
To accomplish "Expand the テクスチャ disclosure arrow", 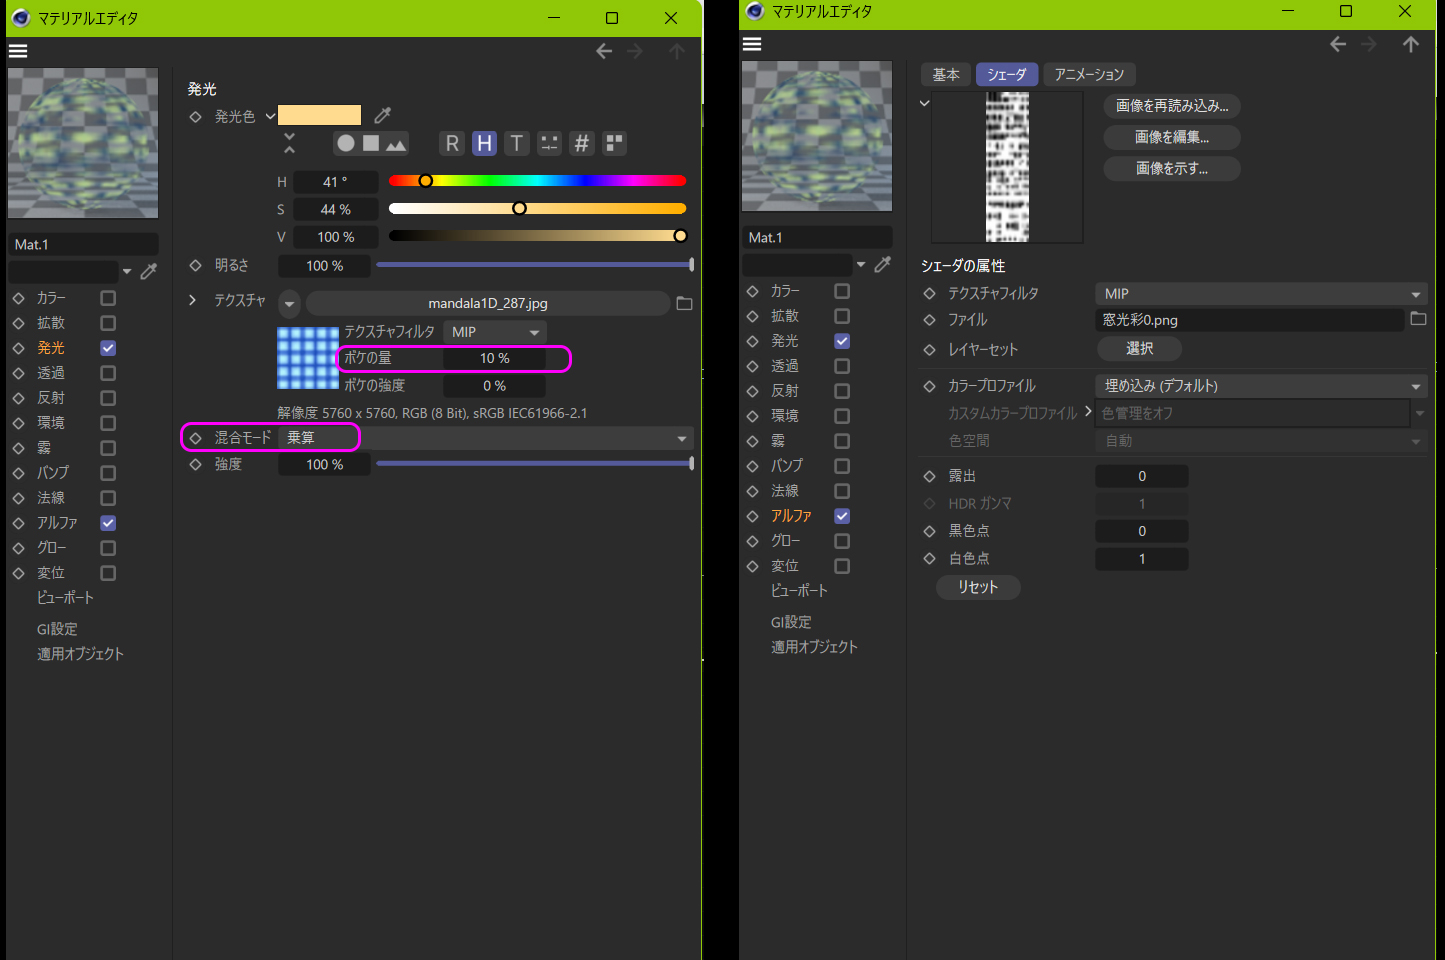I will pos(193,300).
